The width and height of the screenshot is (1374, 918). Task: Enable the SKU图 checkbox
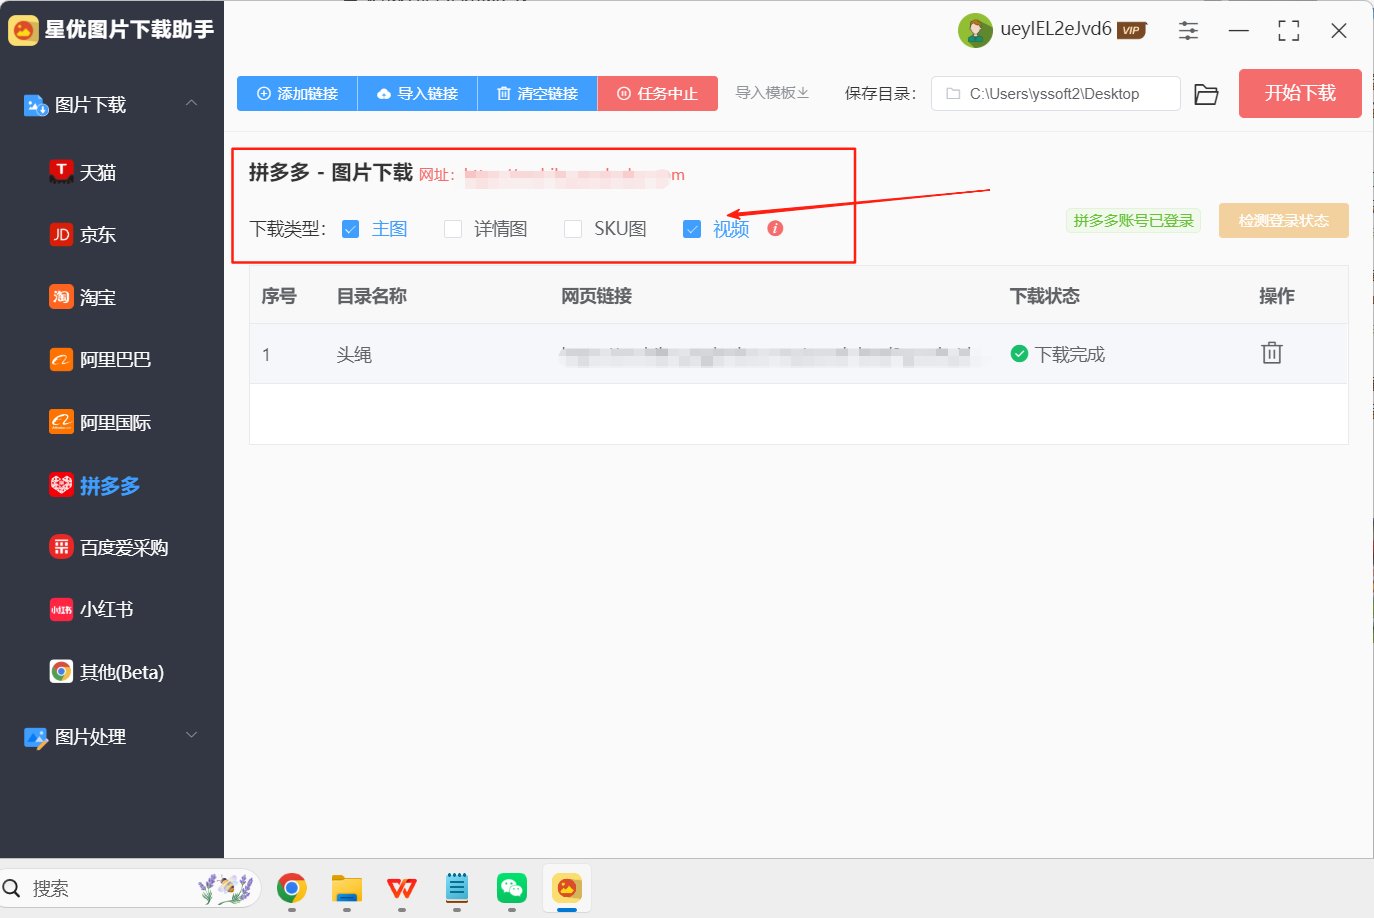[x=573, y=229]
